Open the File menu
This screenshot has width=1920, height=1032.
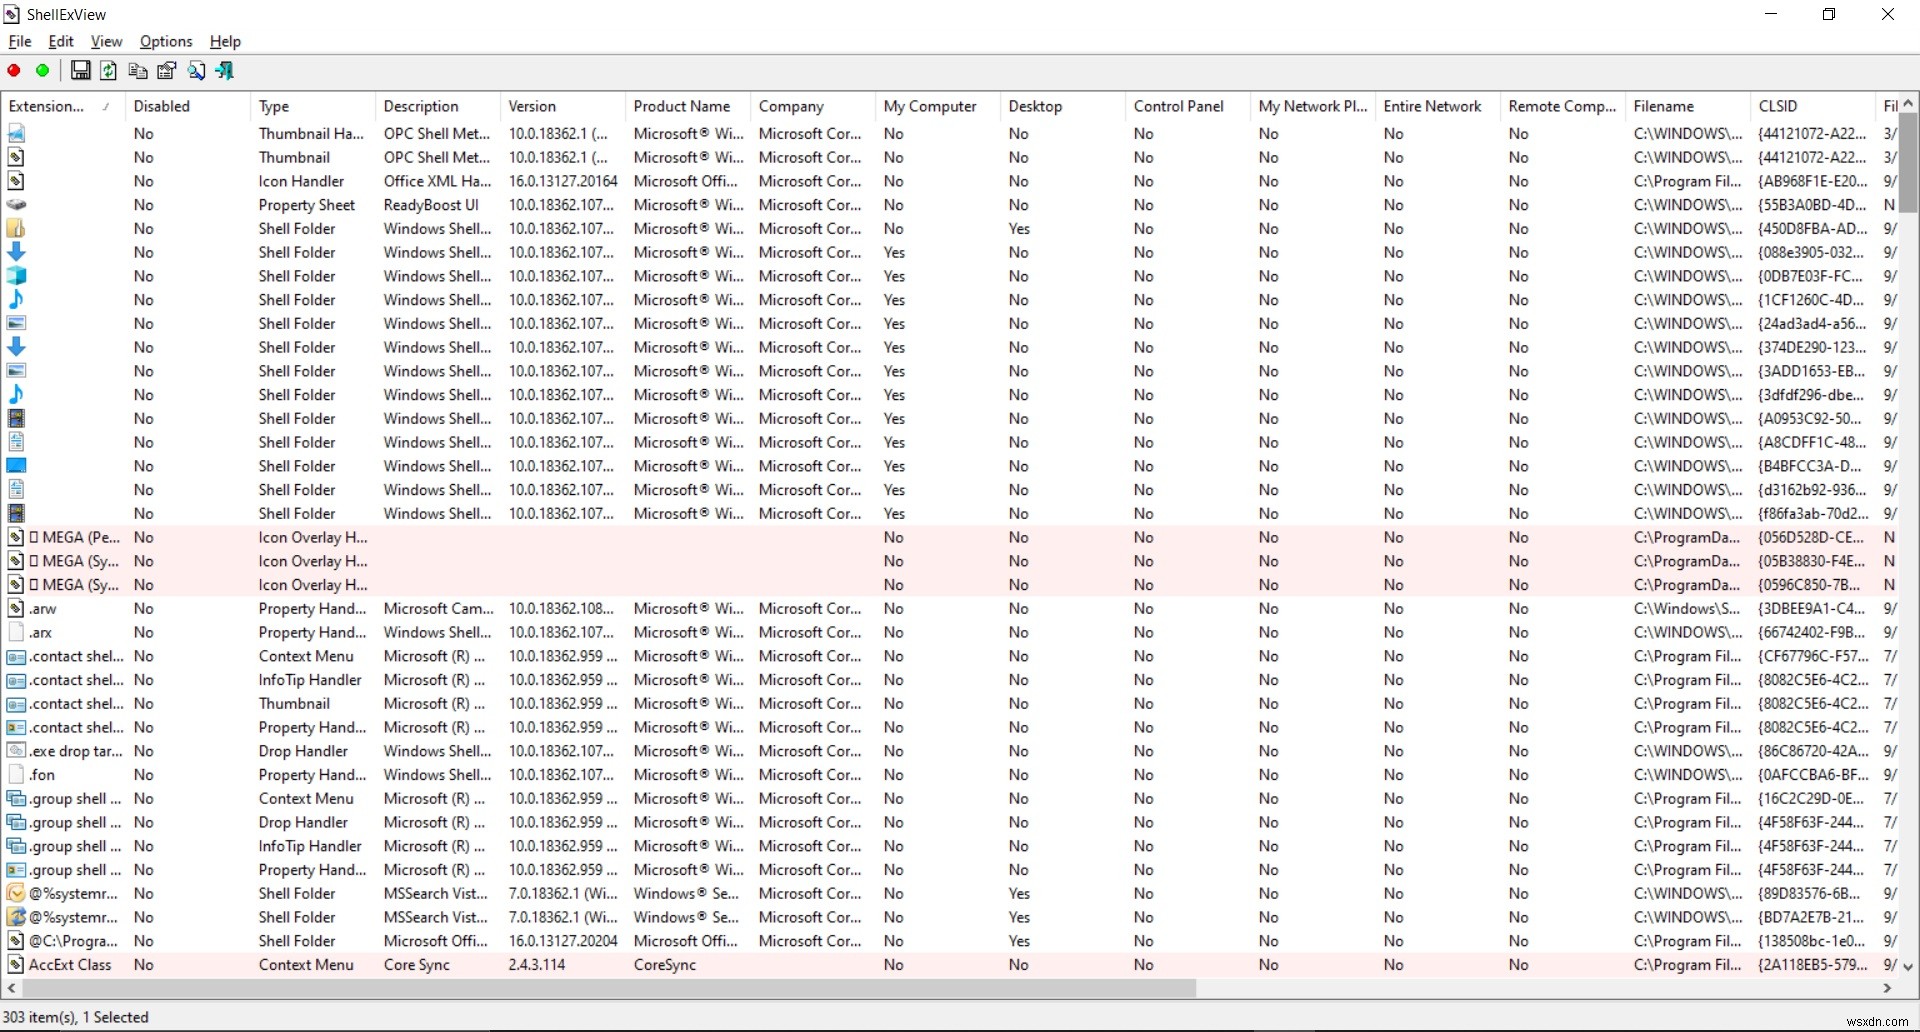coord(20,41)
